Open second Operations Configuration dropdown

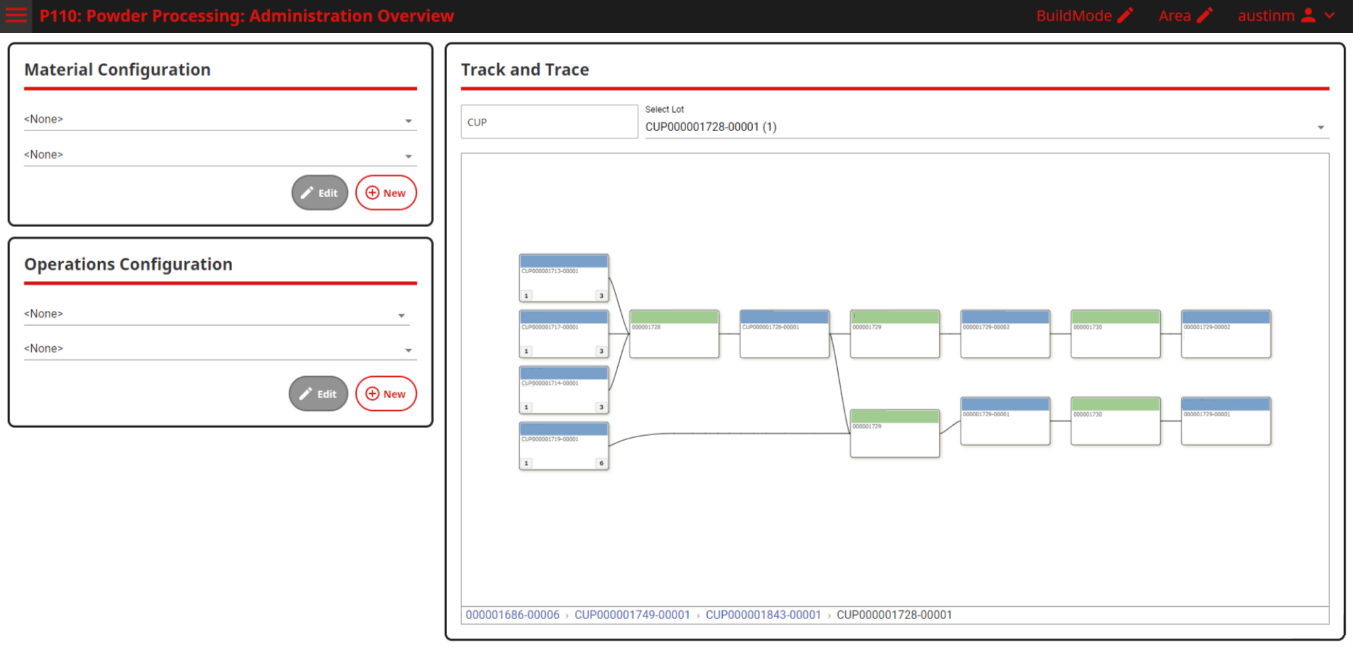tap(219, 349)
